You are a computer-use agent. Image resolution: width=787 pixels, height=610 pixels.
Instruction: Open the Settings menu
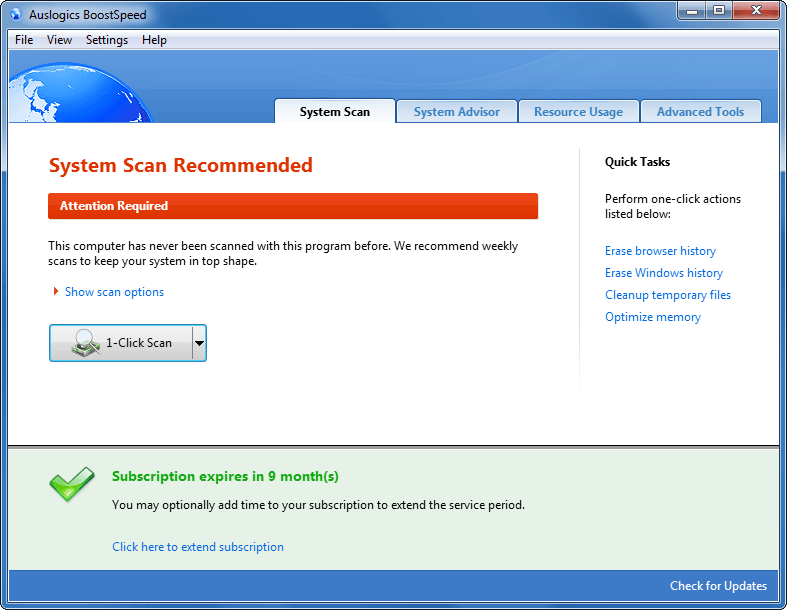pos(107,40)
